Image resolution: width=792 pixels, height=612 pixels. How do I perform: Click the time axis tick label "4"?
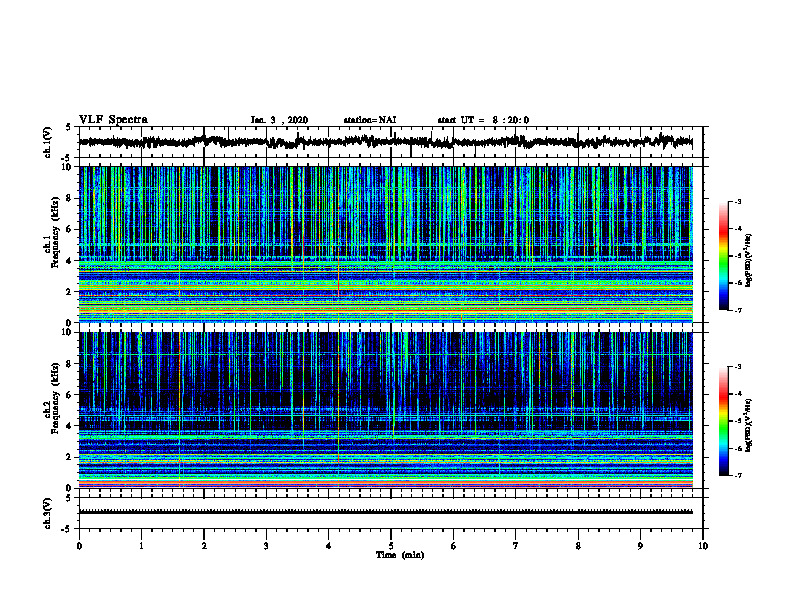click(328, 546)
